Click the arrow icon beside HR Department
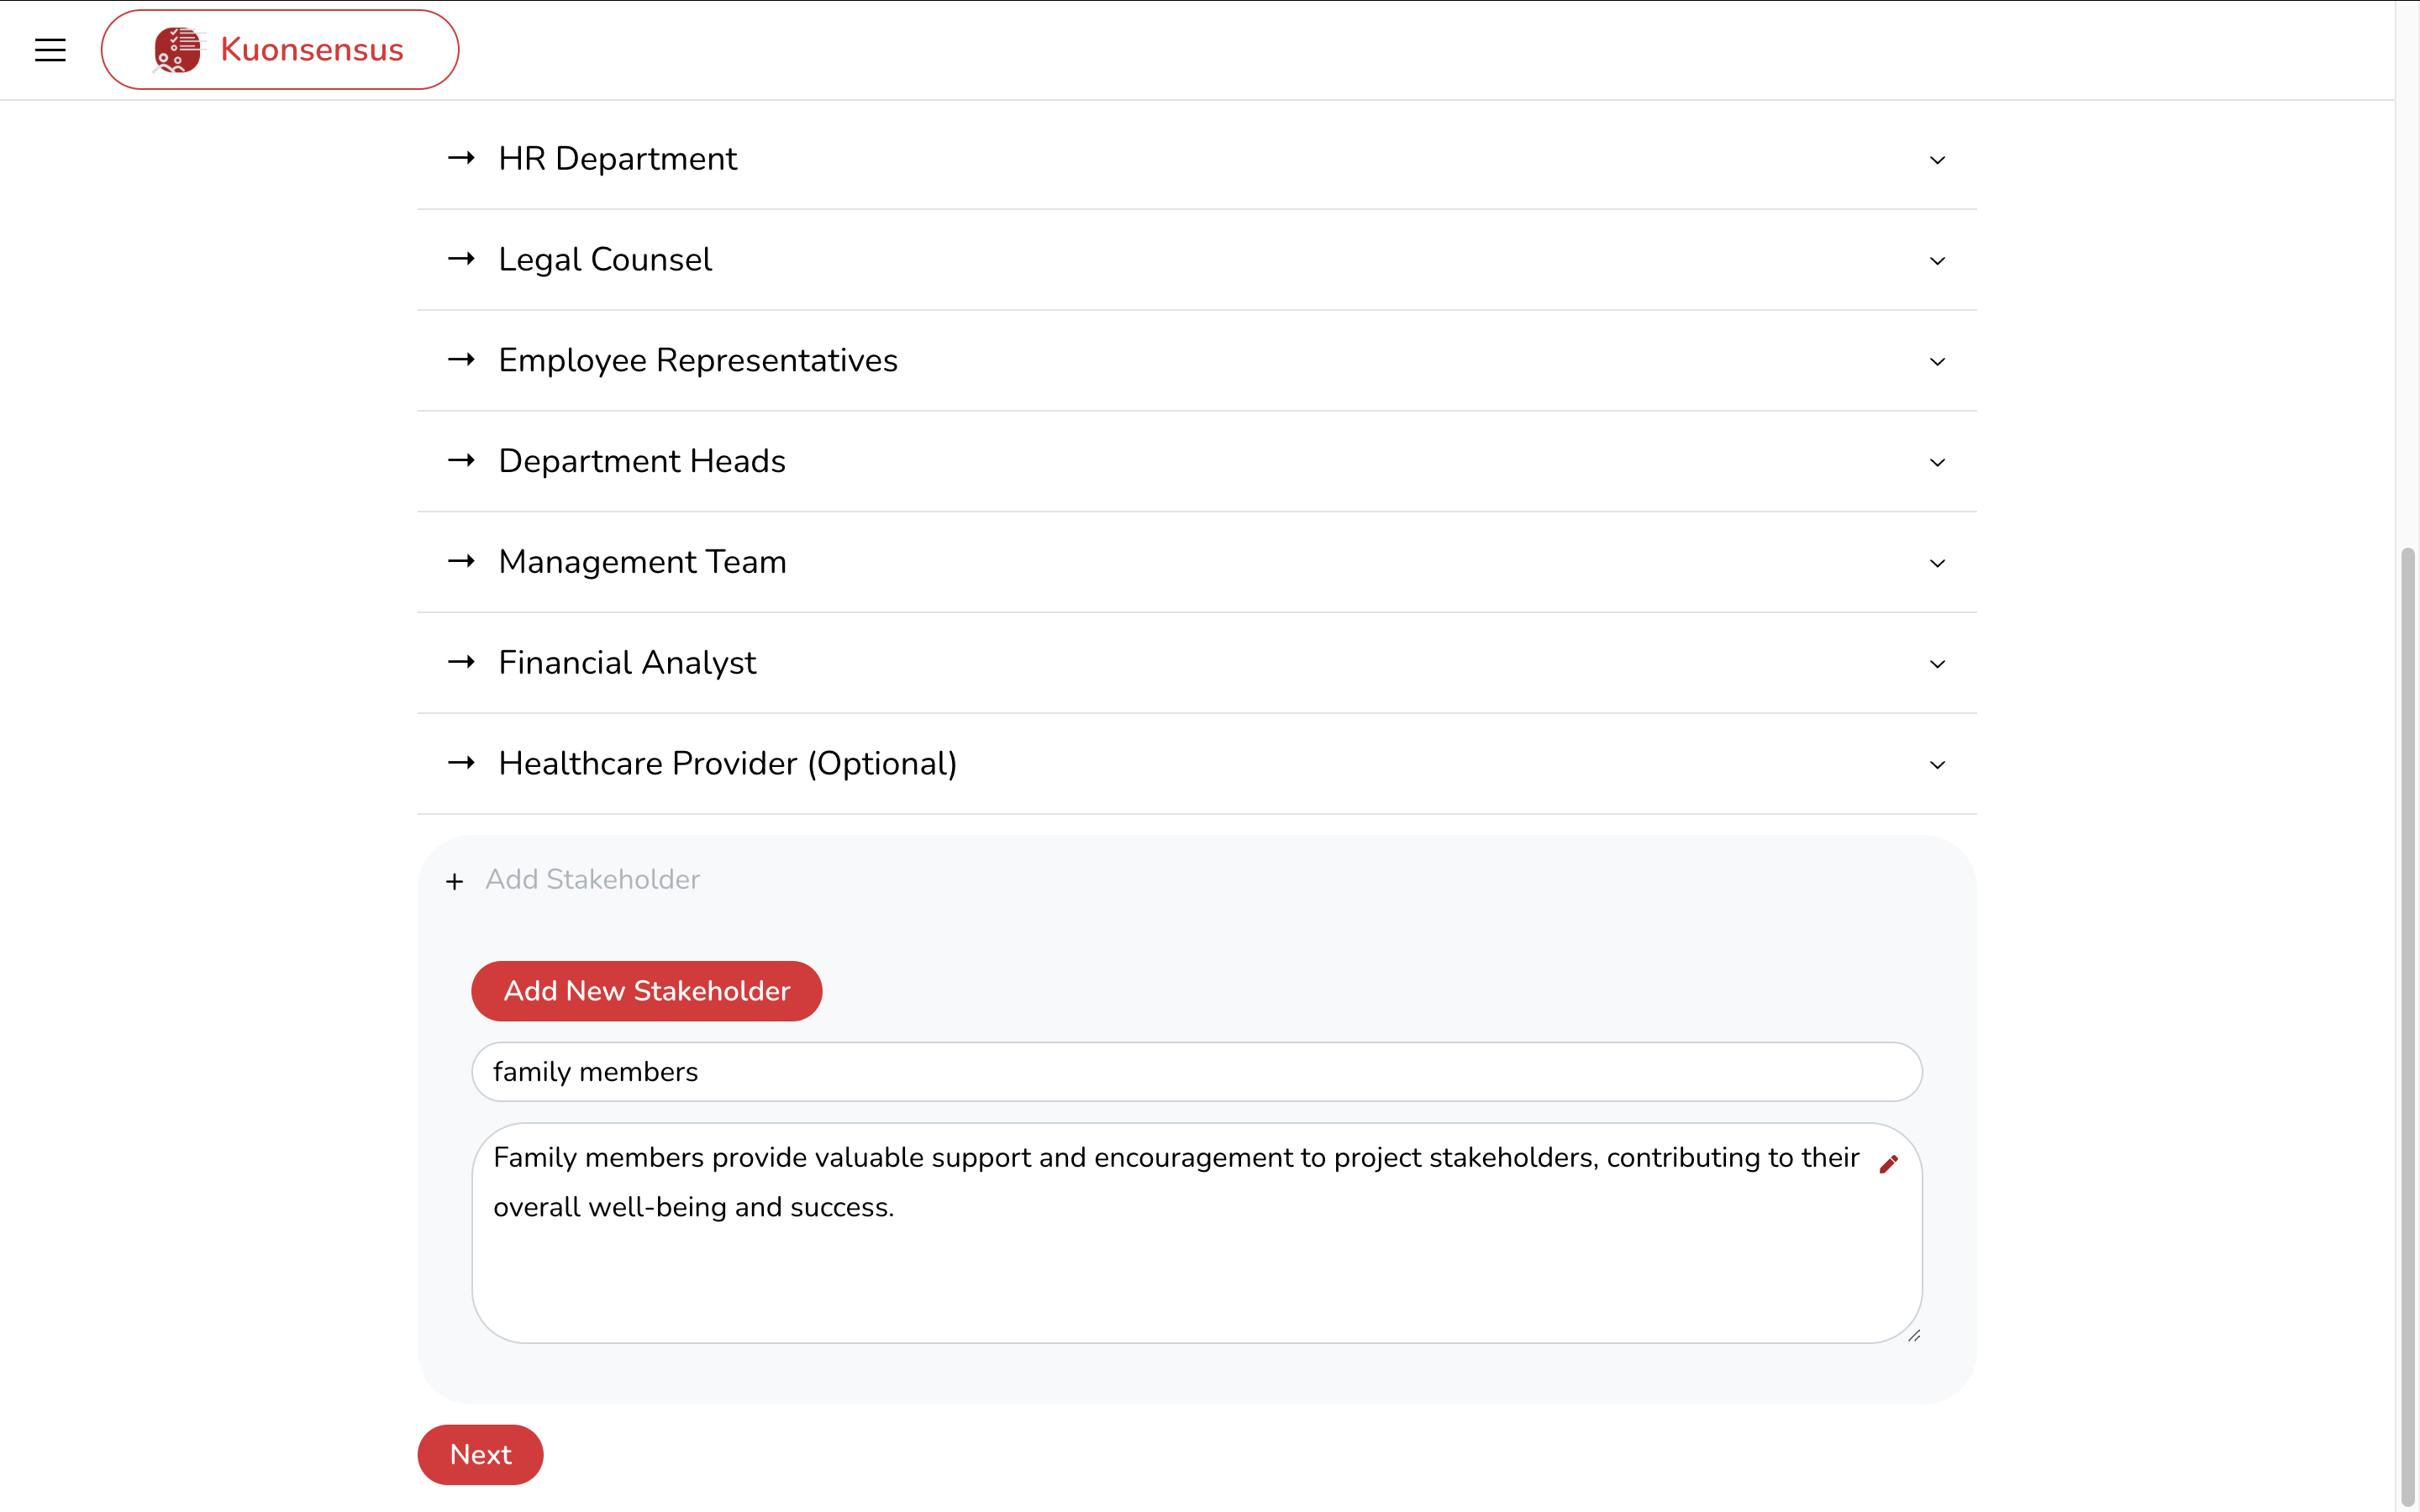This screenshot has height=1512, width=2420. pyautogui.click(x=461, y=158)
